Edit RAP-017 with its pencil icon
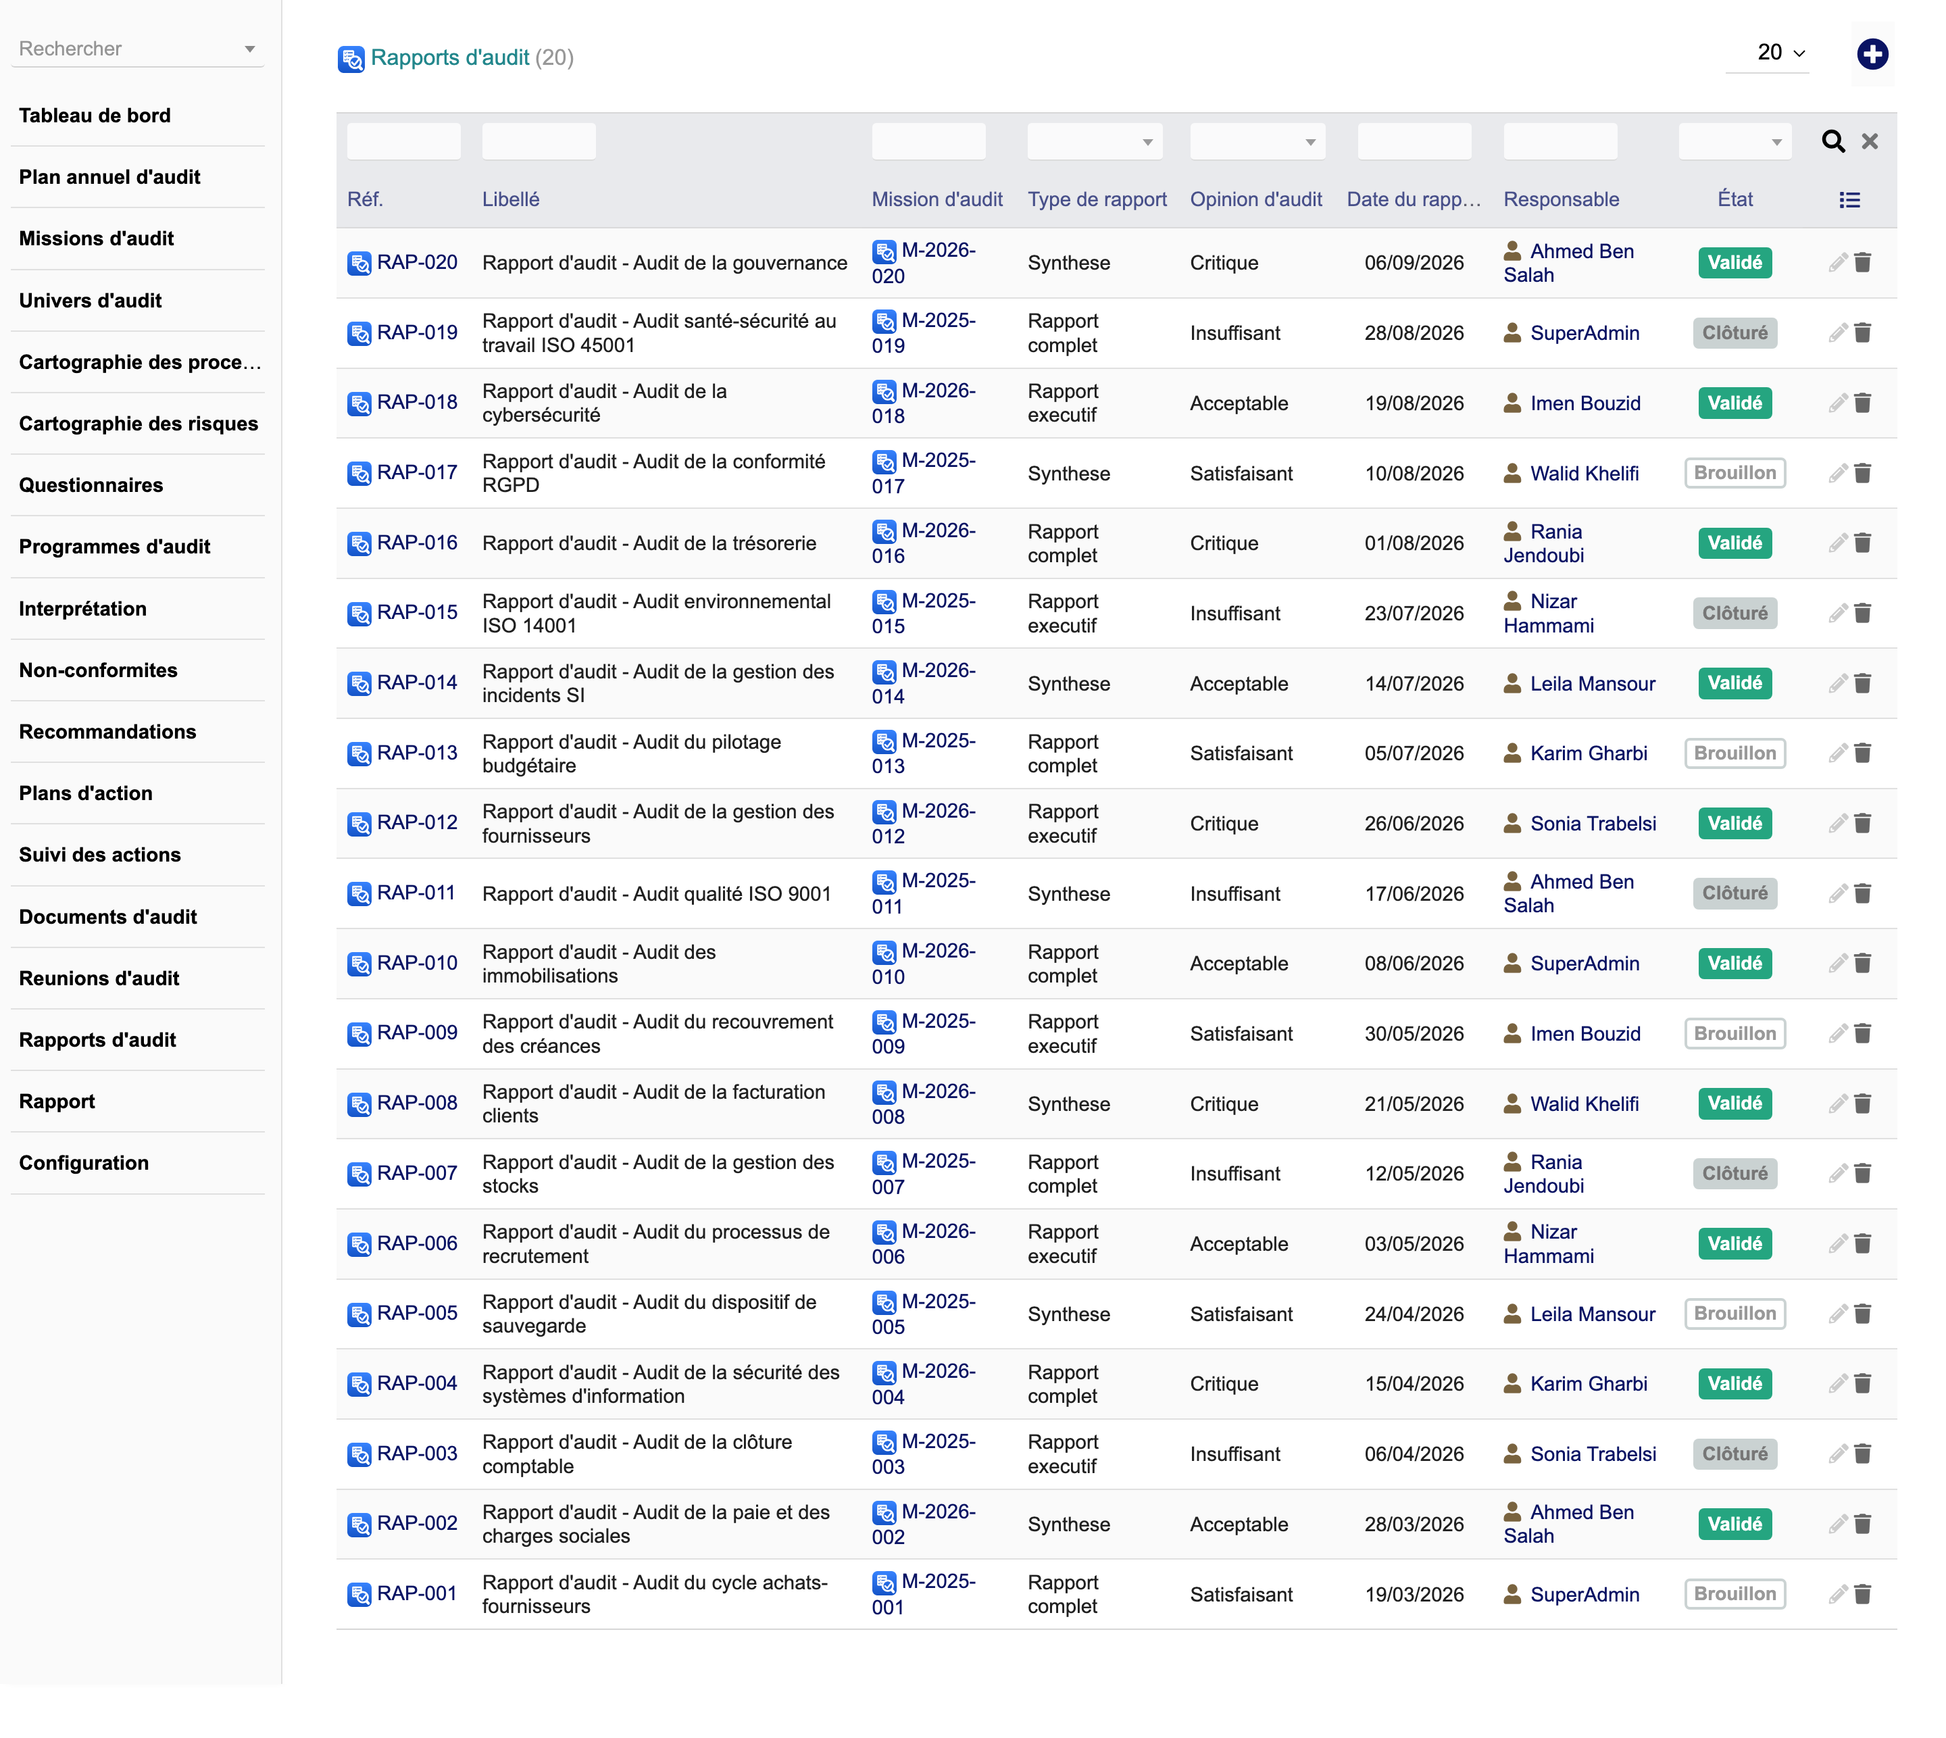 click(1837, 473)
